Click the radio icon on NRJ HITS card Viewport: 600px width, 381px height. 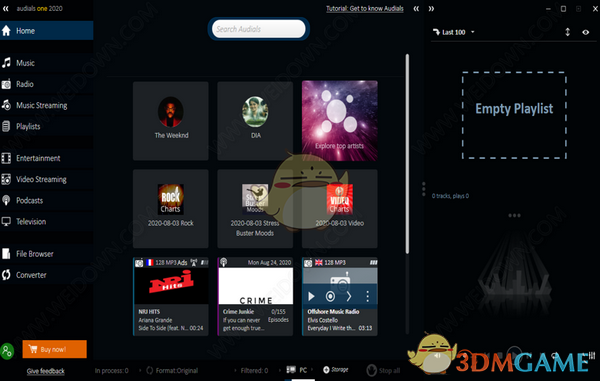[x=139, y=262]
